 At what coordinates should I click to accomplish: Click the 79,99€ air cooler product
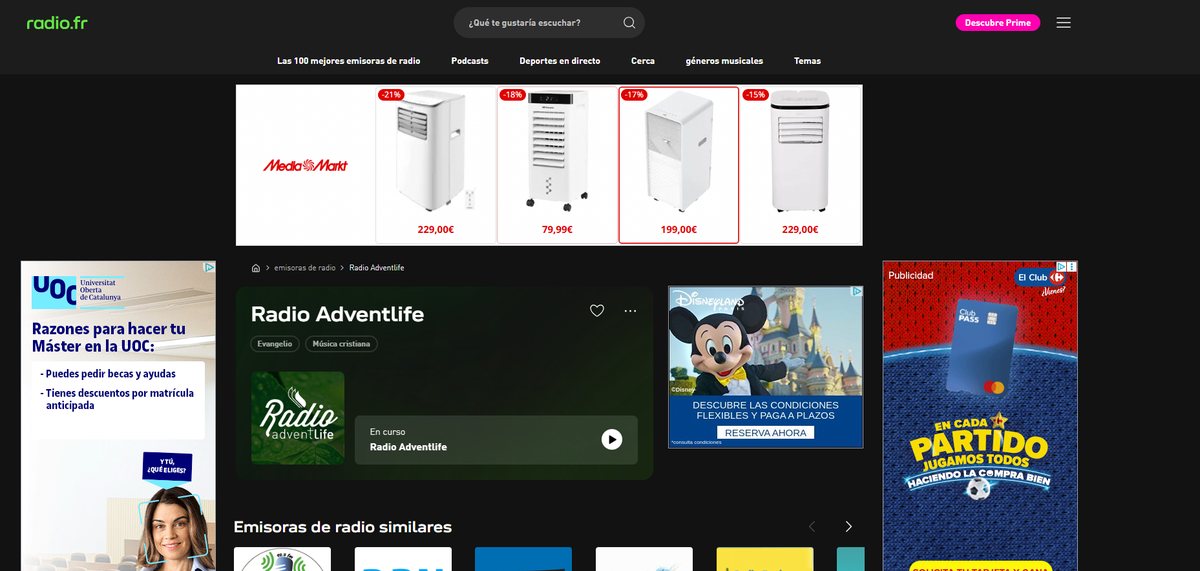(x=557, y=165)
